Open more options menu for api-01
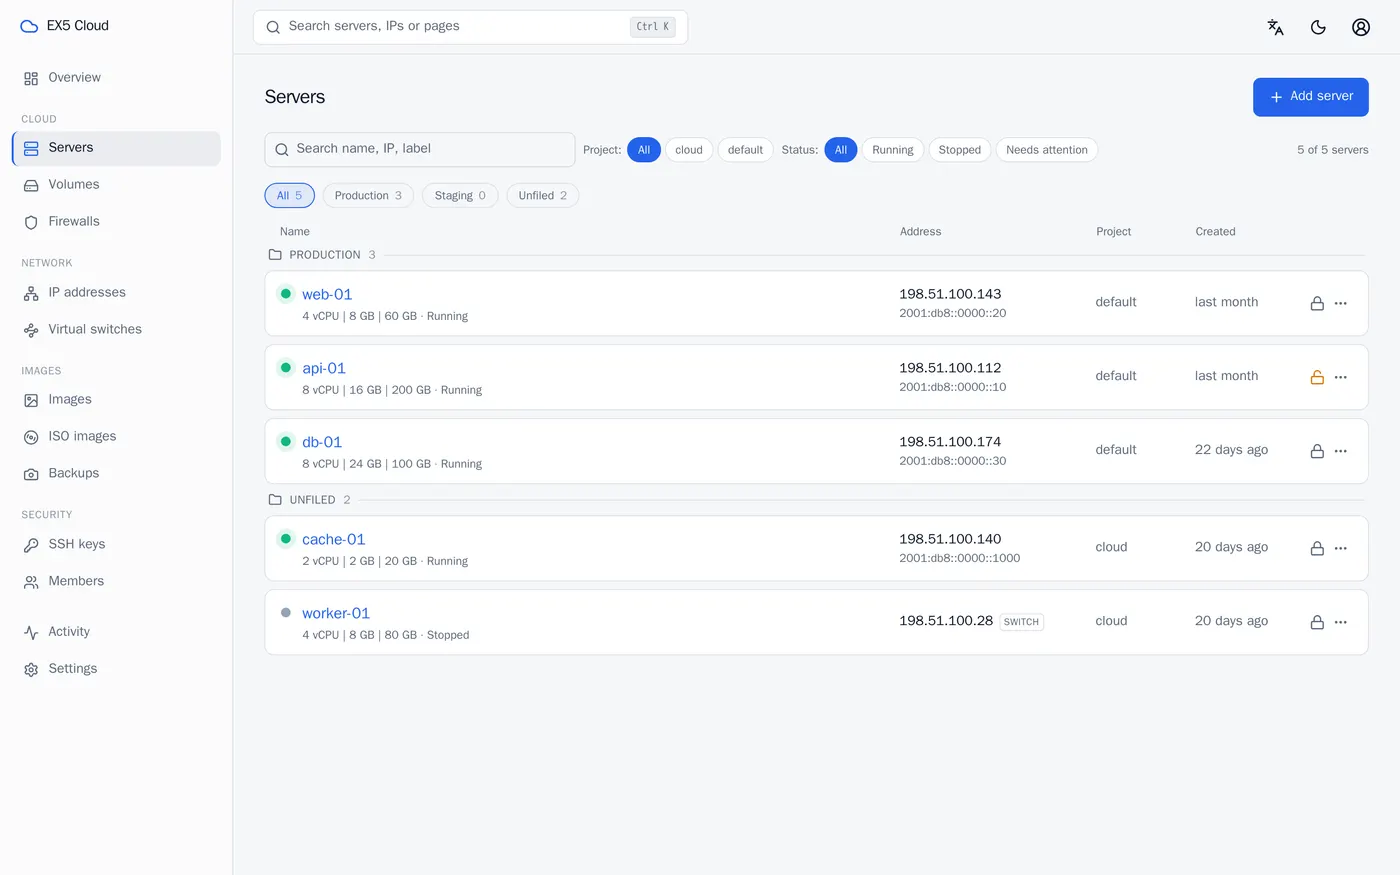Image resolution: width=1400 pixels, height=875 pixels. pyautogui.click(x=1341, y=377)
